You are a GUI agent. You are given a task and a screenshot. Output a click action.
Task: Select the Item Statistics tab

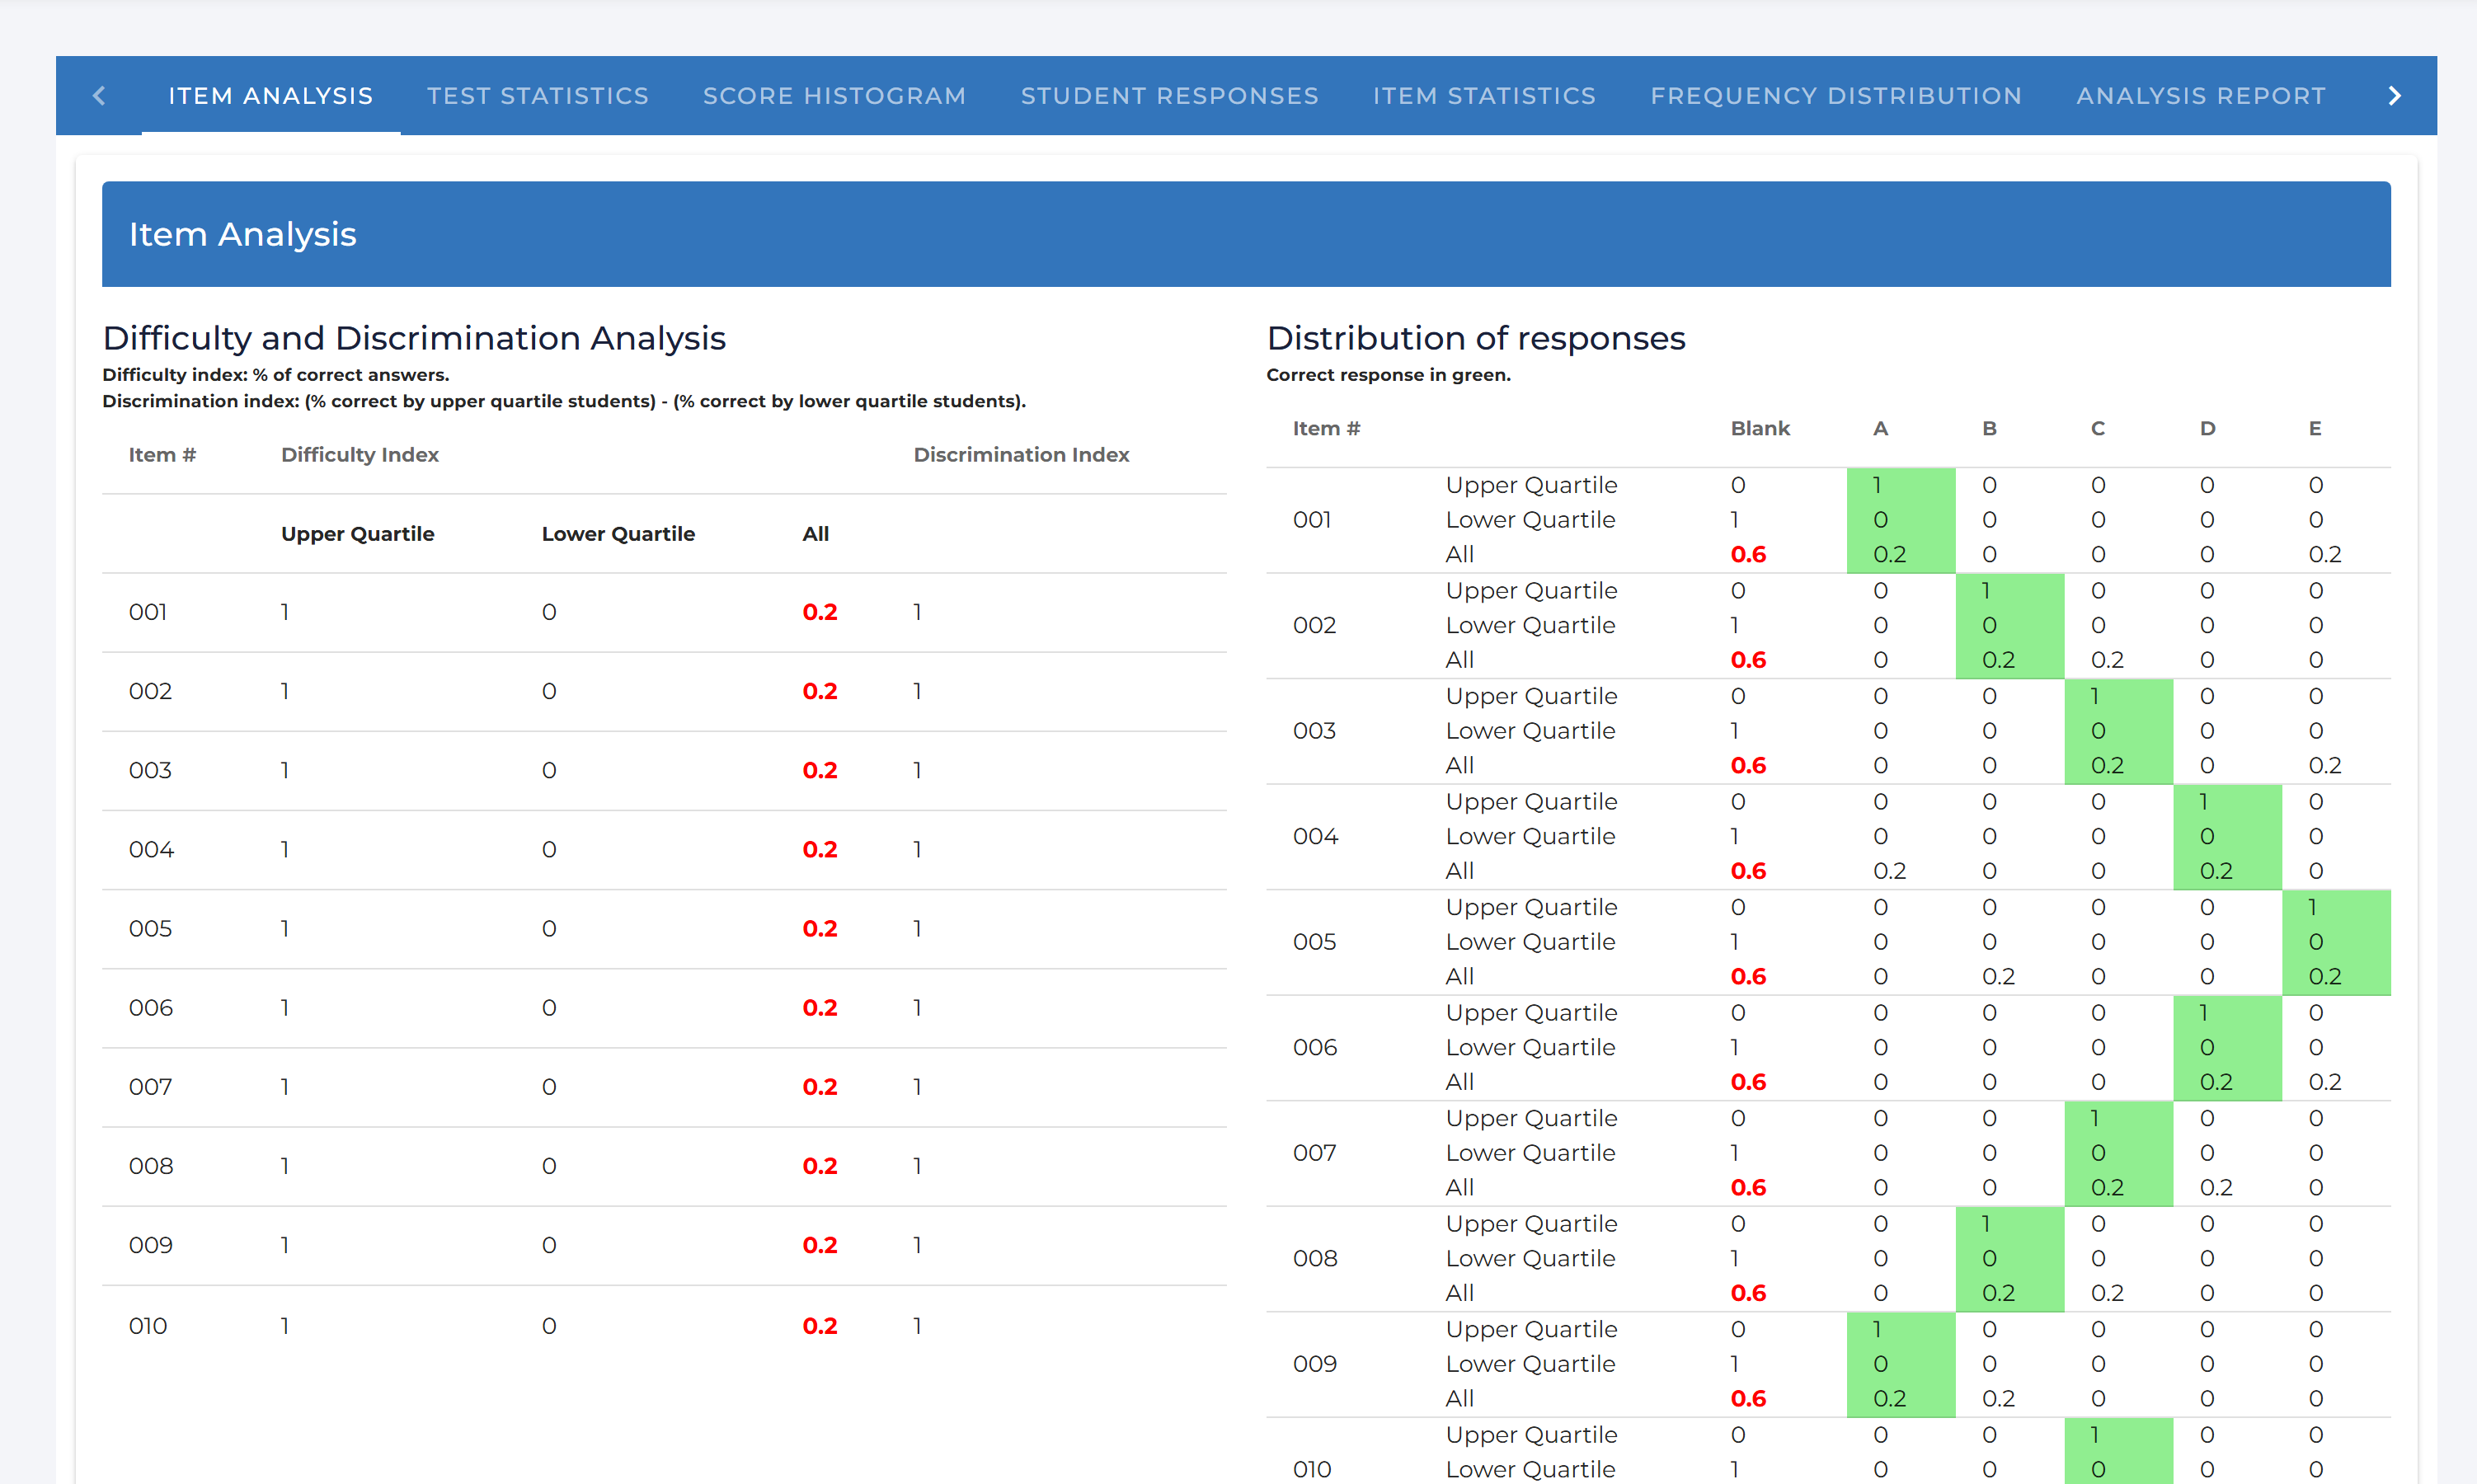(1485, 96)
